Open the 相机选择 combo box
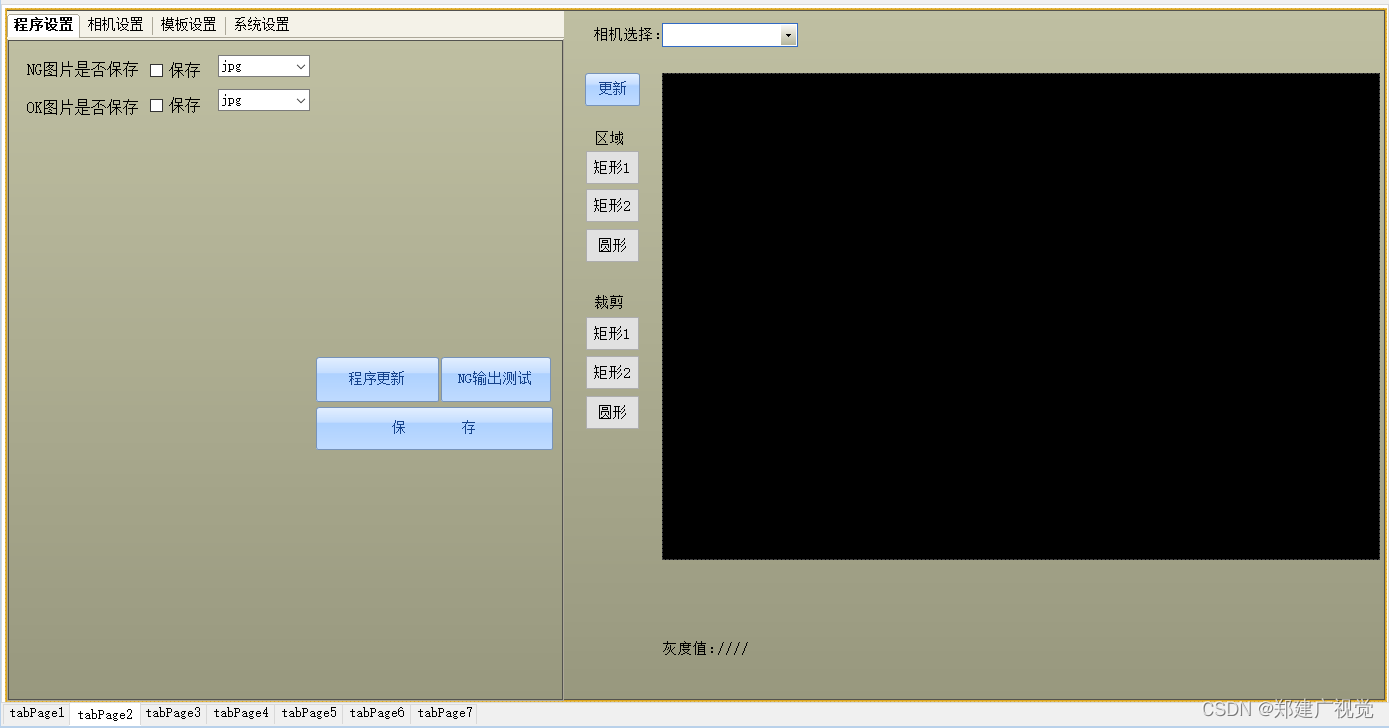This screenshot has height=728, width=1389. coord(730,35)
